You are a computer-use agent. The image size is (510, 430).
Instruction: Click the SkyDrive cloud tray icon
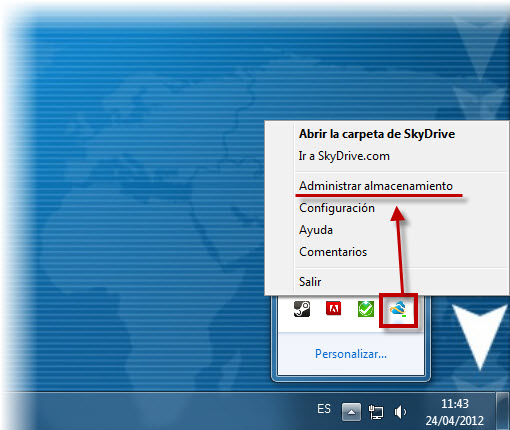(398, 310)
